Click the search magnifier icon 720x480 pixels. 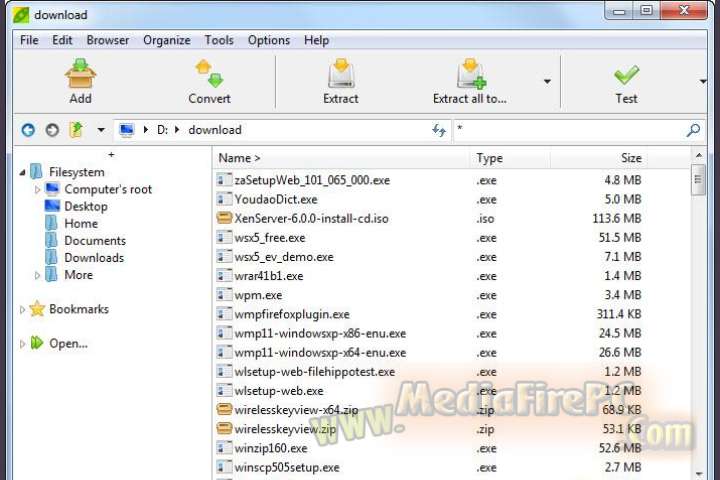[x=693, y=130]
